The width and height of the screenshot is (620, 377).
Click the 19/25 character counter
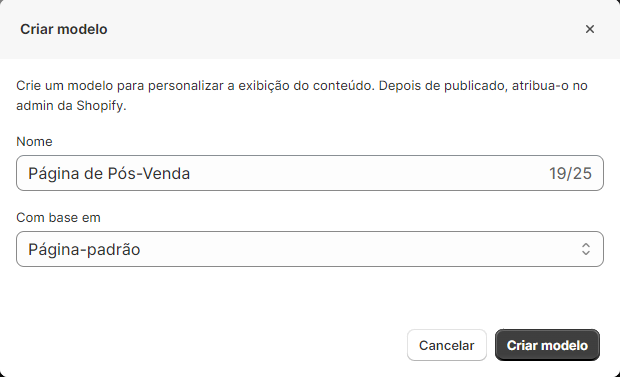click(570, 174)
